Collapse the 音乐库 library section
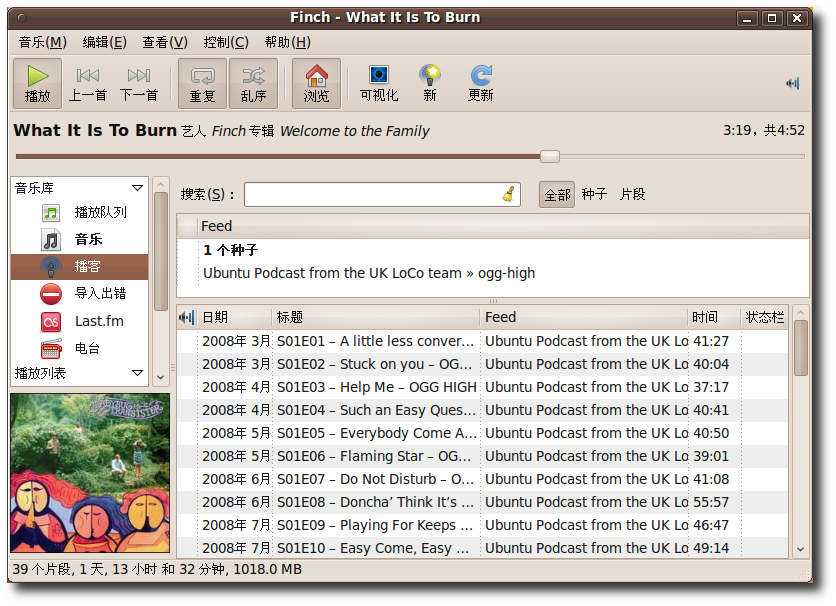The height and width of the screenshot is (606, 836). coord(137,188)
